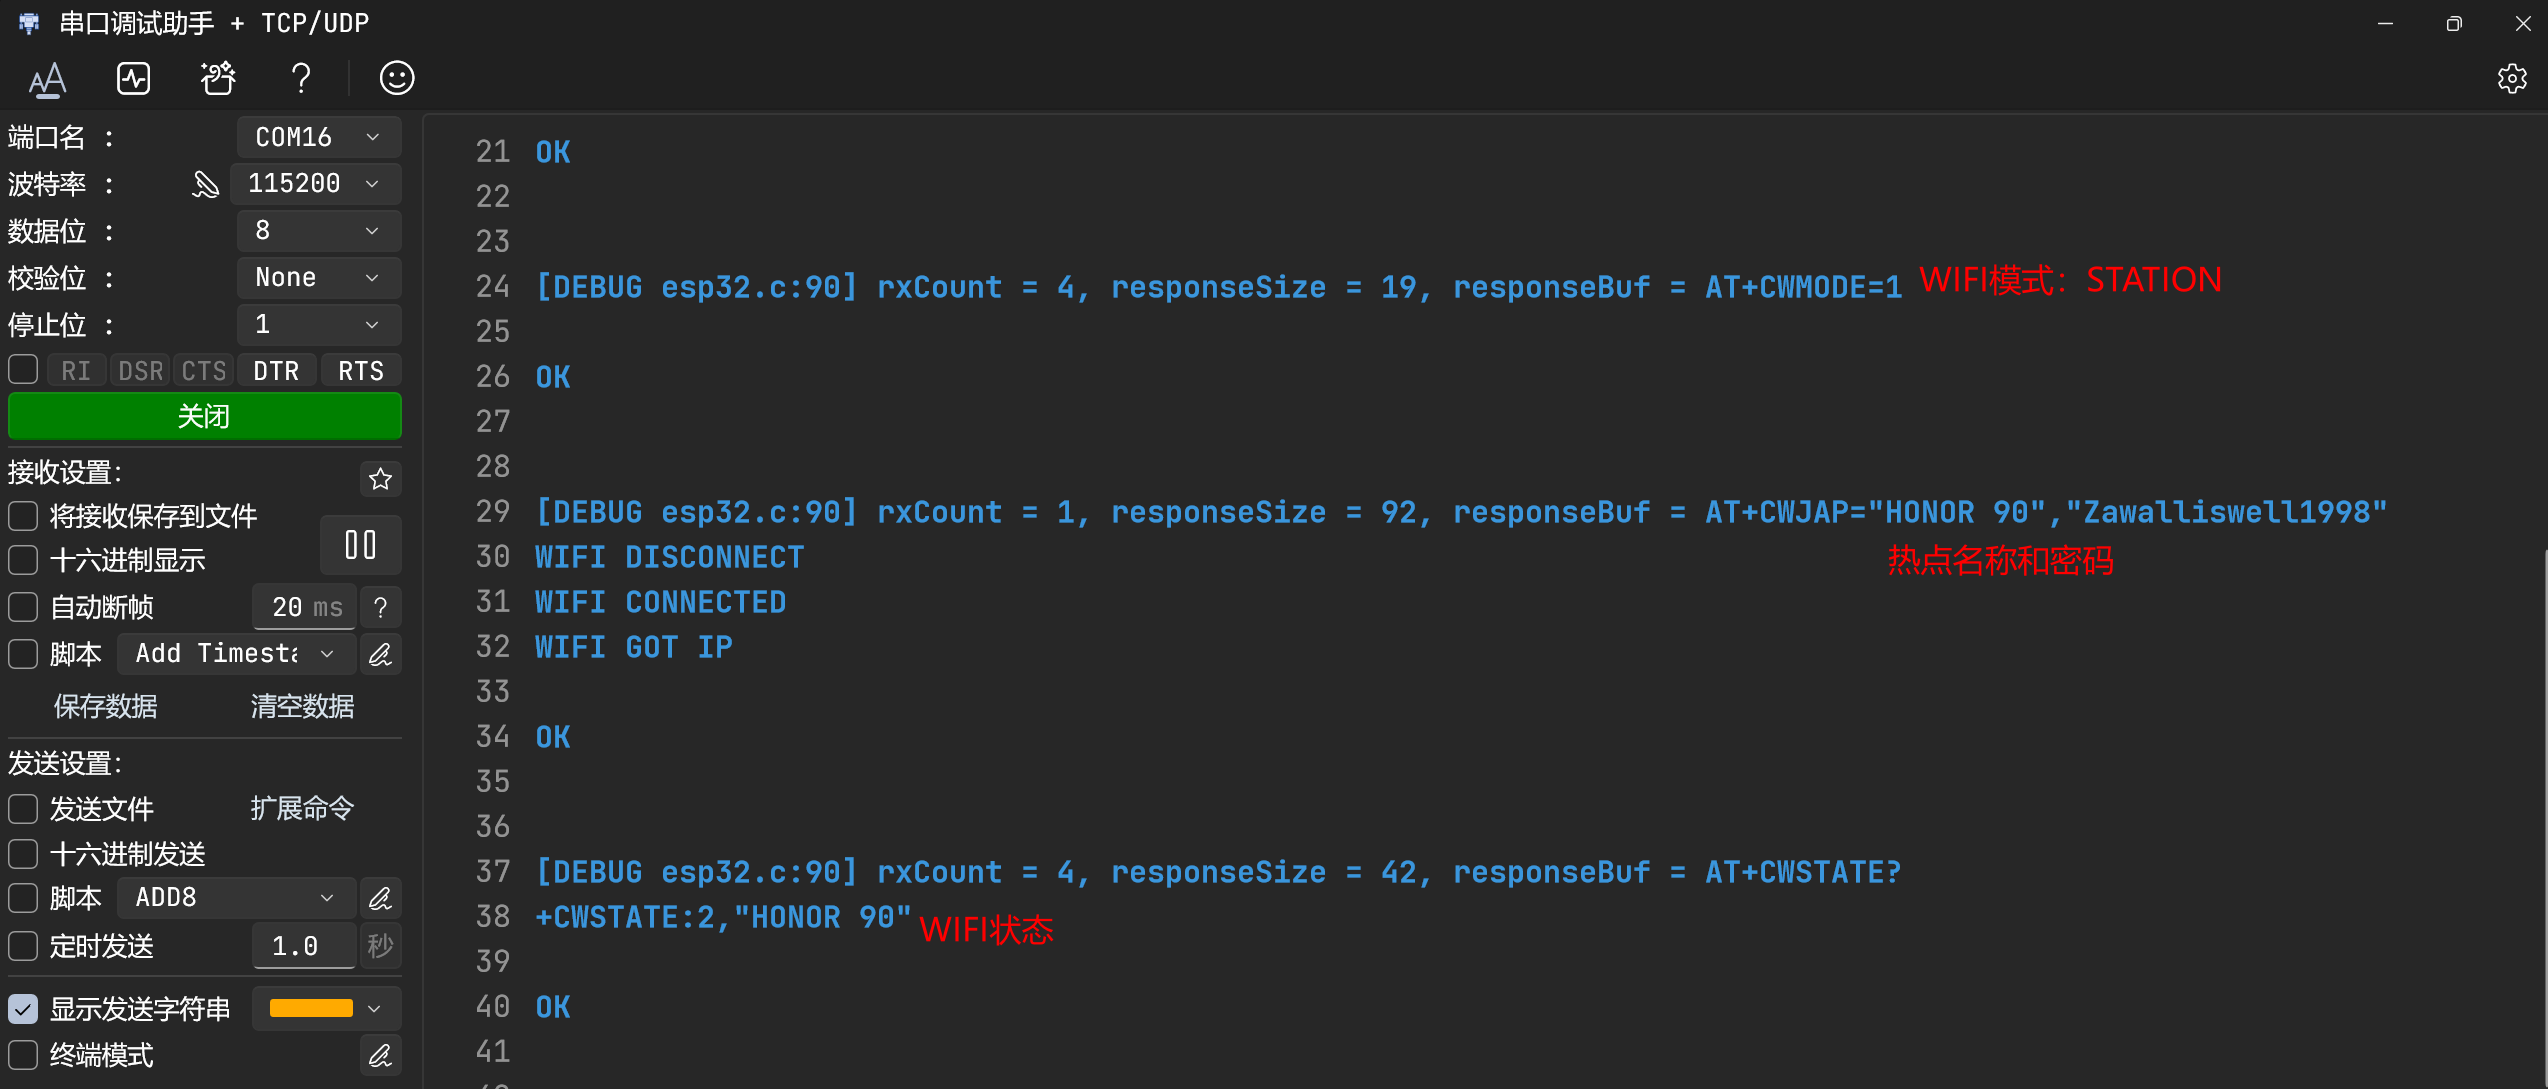
Task: Click the OK response on line 40
Action: 553,1007
